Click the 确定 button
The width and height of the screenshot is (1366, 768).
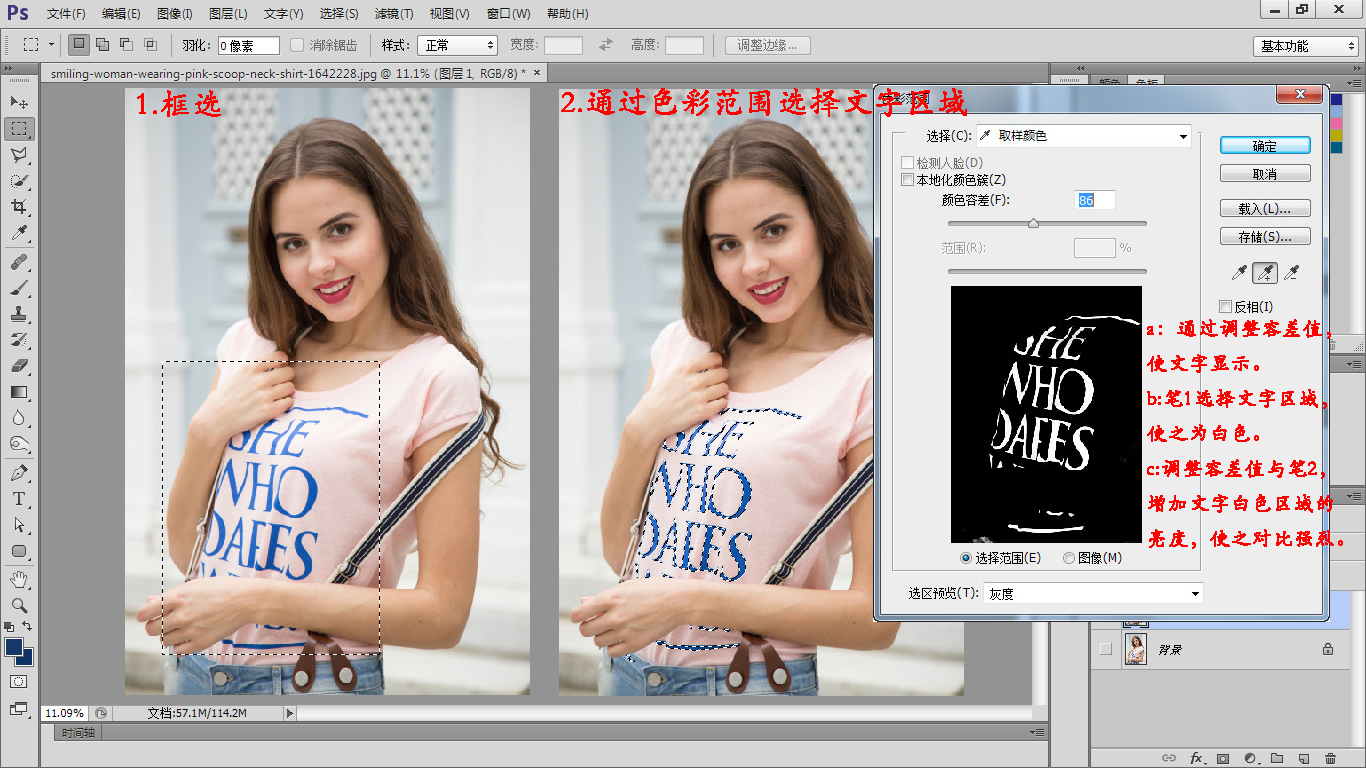point(1265,146)
